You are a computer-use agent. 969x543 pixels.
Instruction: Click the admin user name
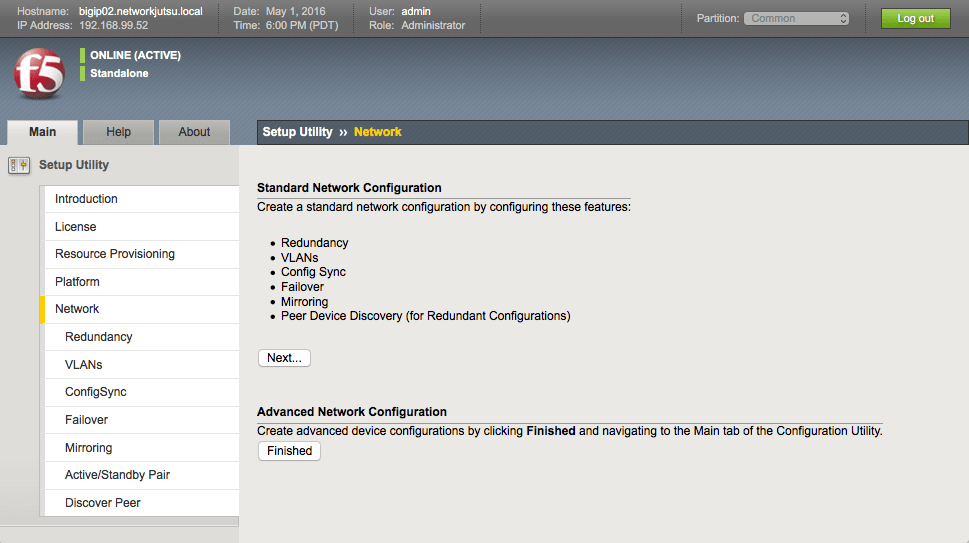point(416,11)
